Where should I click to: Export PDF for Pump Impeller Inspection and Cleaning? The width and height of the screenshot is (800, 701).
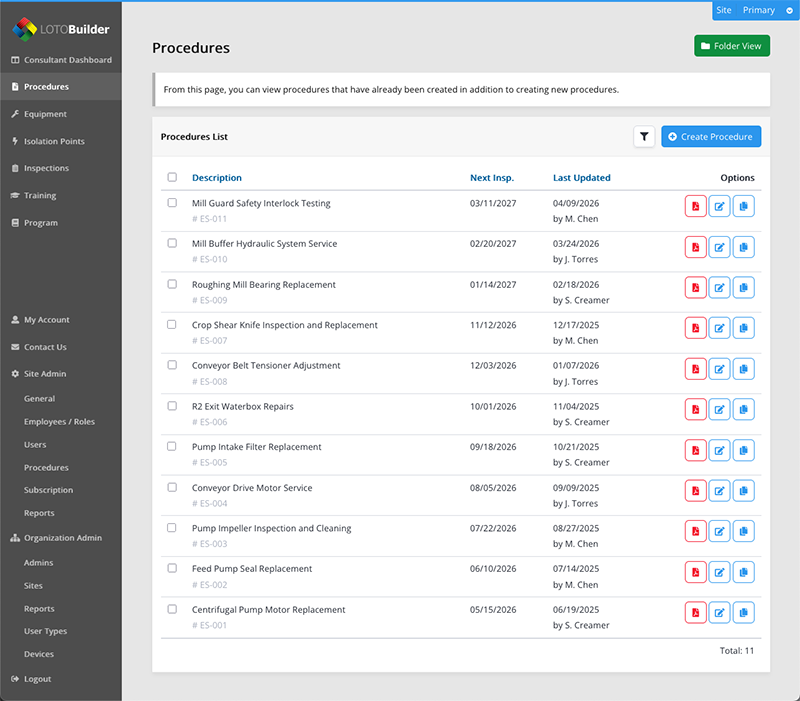pyautogui.click(x=695, y=531)
